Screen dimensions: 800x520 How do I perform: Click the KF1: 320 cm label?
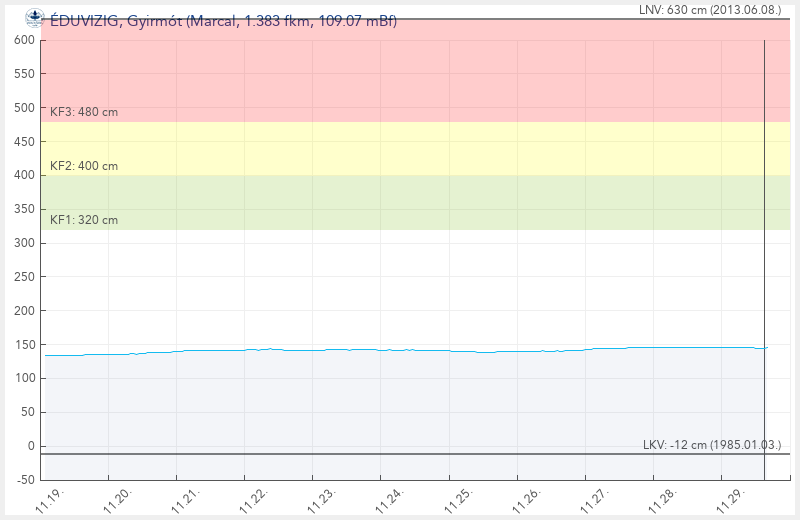(x=84, y=220)
